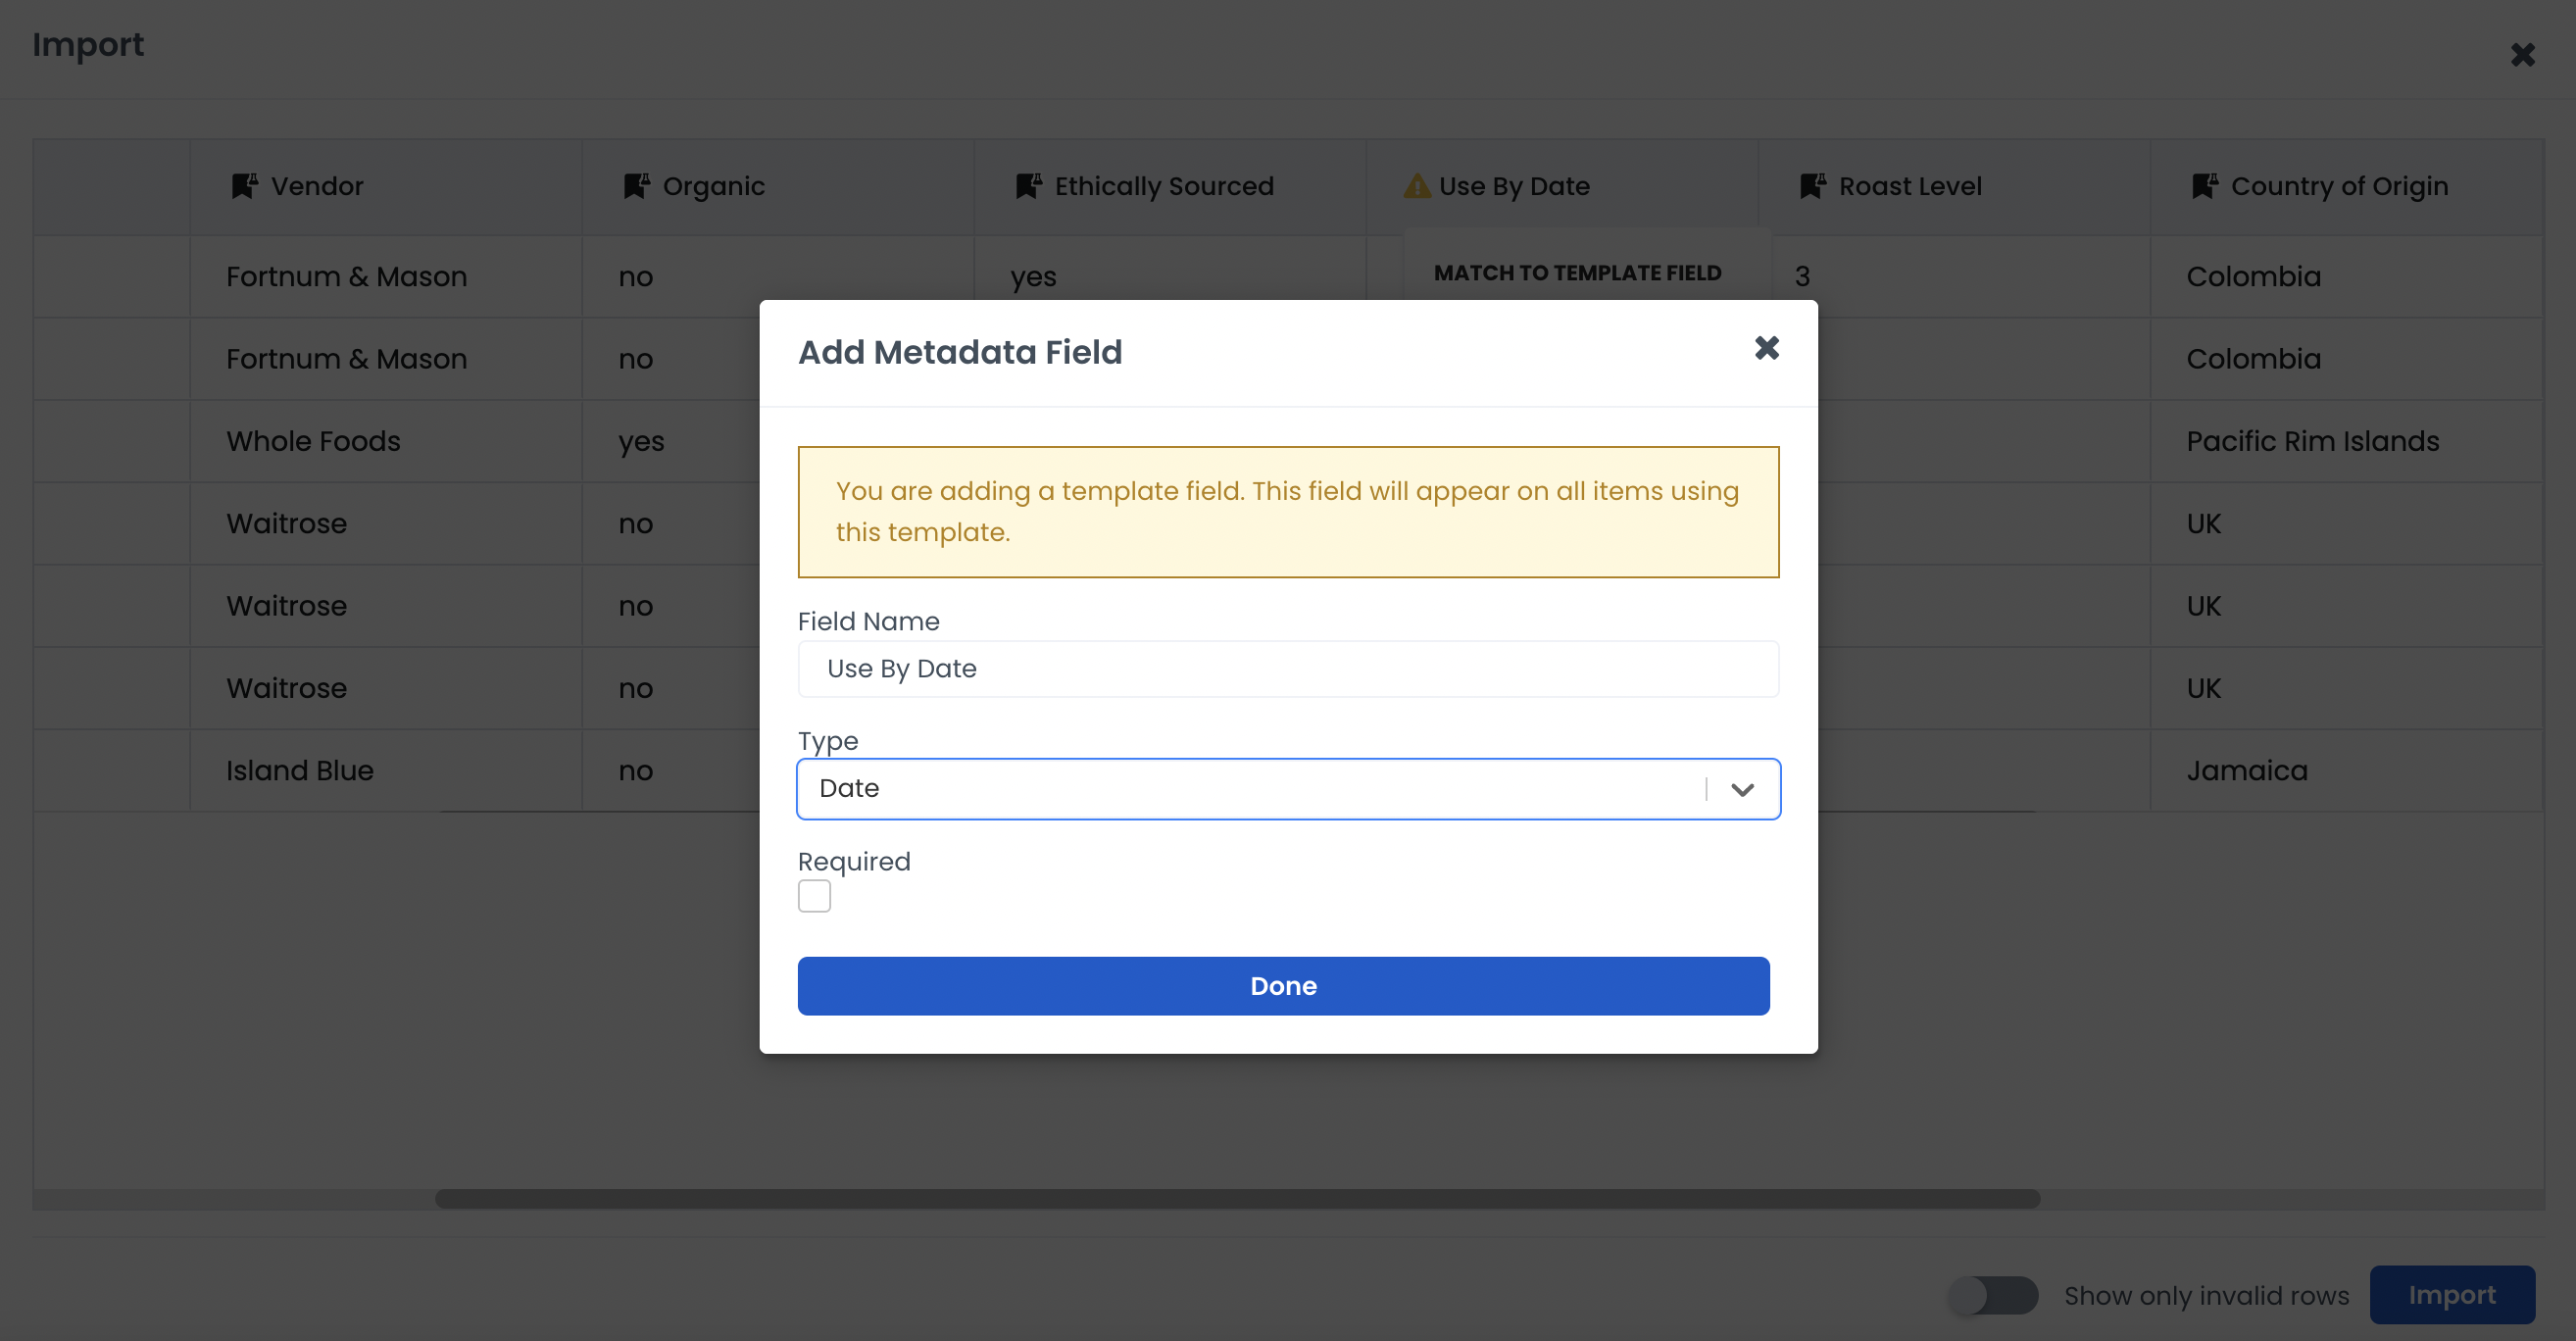Click the Pacific Rim Islands cell
2576x1341 pixels.
tap(2312, 441)
